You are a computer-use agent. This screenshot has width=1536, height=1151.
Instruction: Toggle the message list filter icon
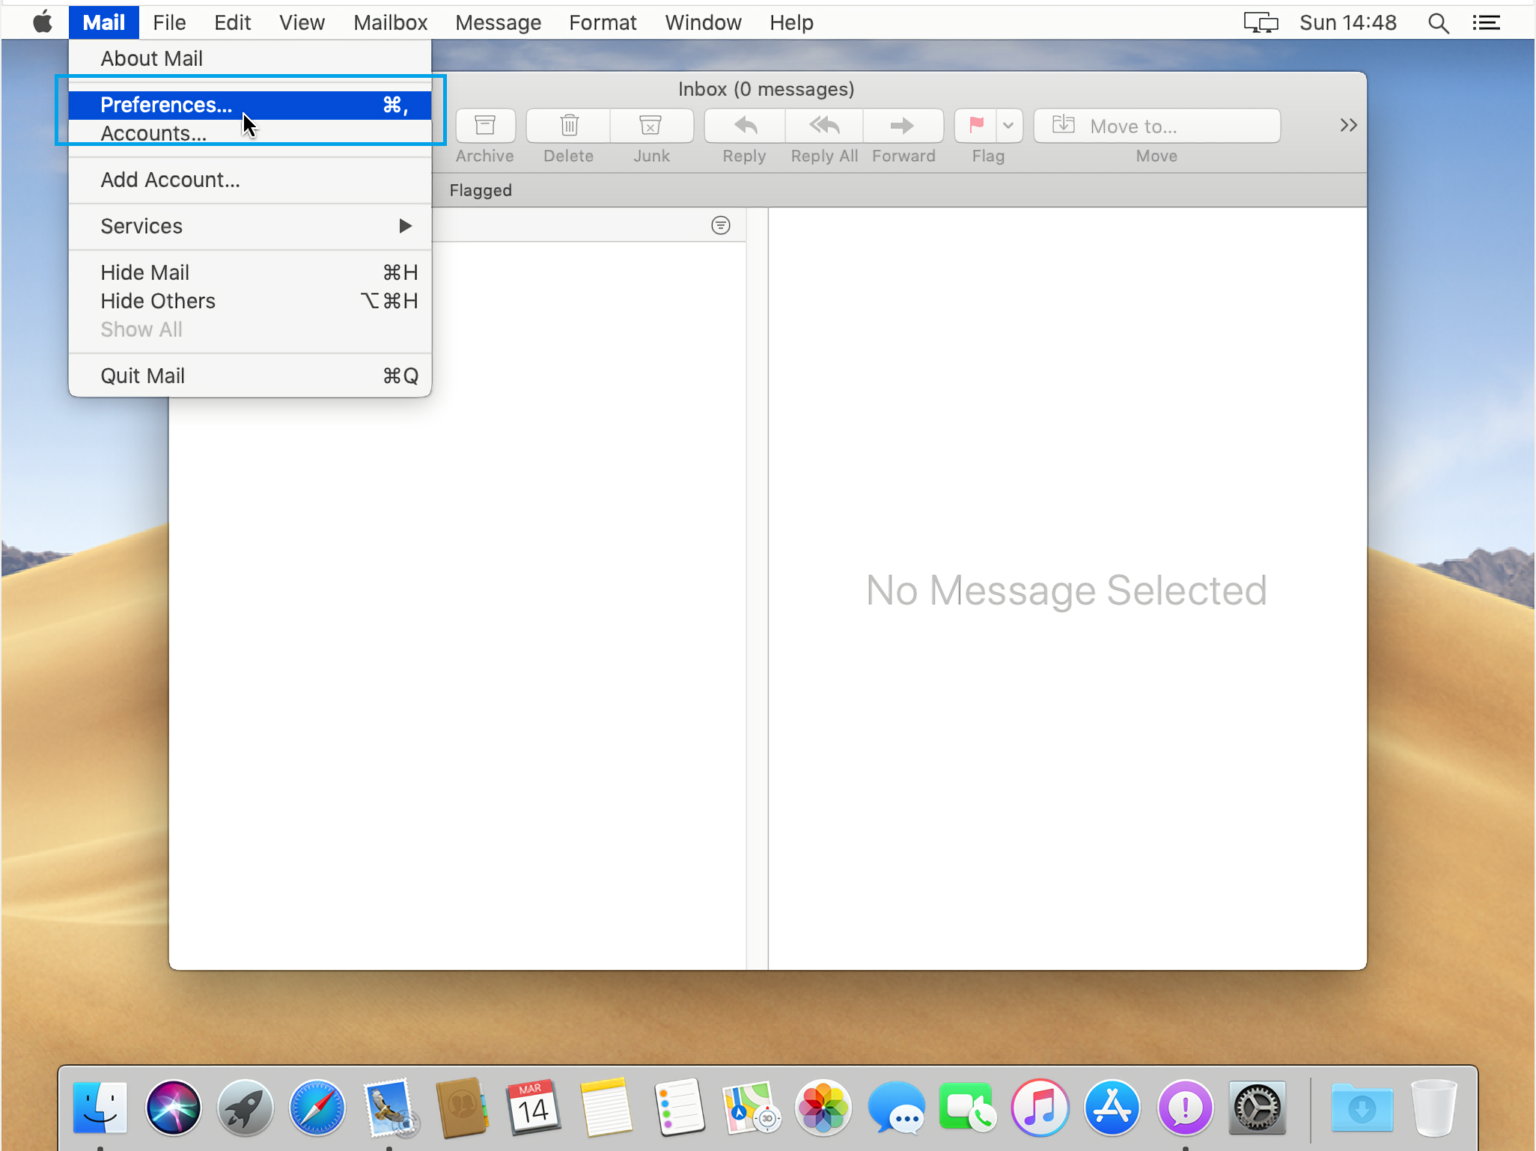[720, 226]
